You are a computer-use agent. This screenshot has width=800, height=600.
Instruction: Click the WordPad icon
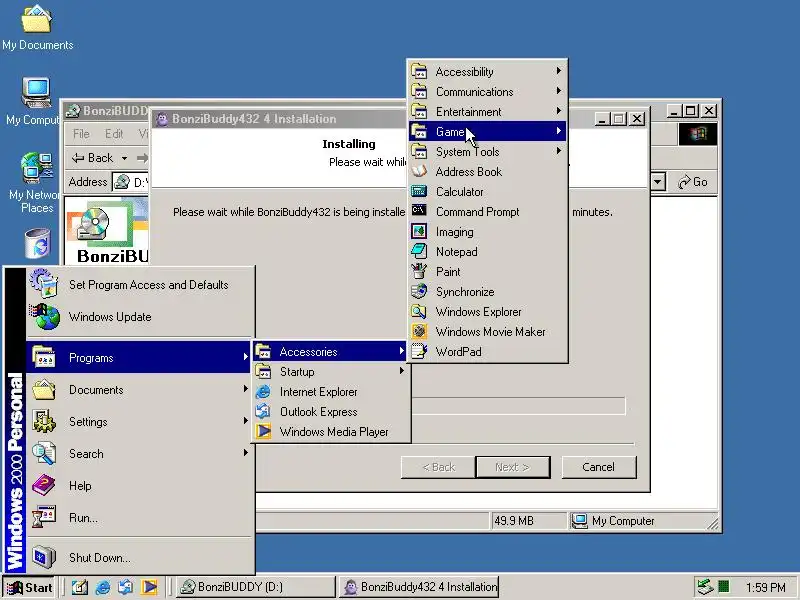tap(419, 352)
